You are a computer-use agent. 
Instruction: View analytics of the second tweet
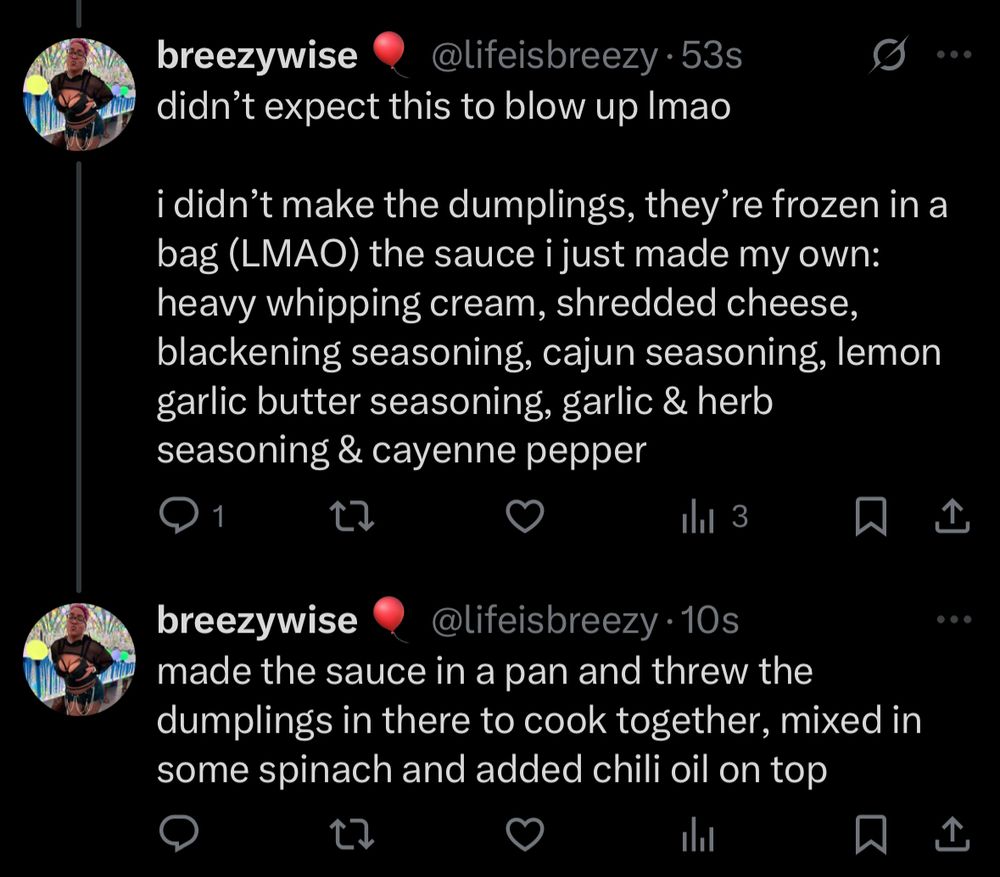[x=697, y=832]
